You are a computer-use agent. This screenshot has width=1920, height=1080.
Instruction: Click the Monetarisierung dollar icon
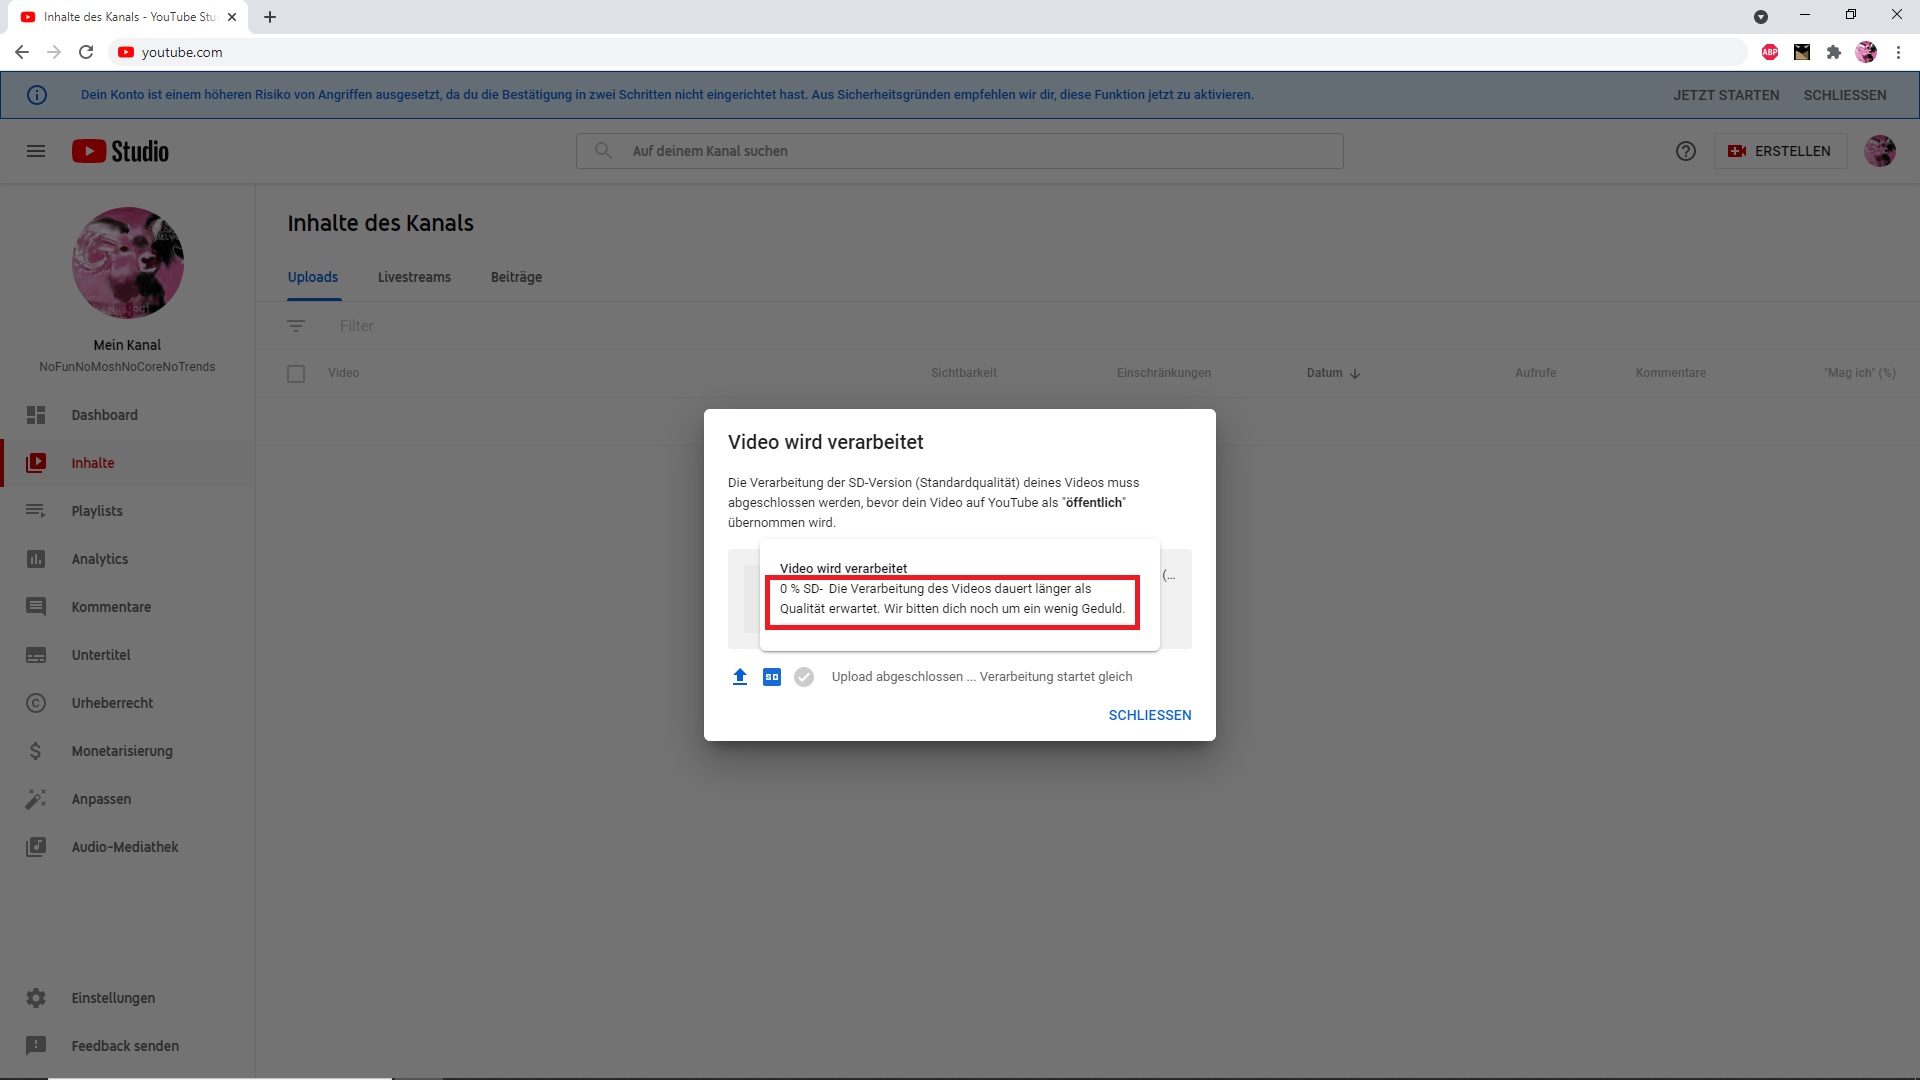[36, 751]
